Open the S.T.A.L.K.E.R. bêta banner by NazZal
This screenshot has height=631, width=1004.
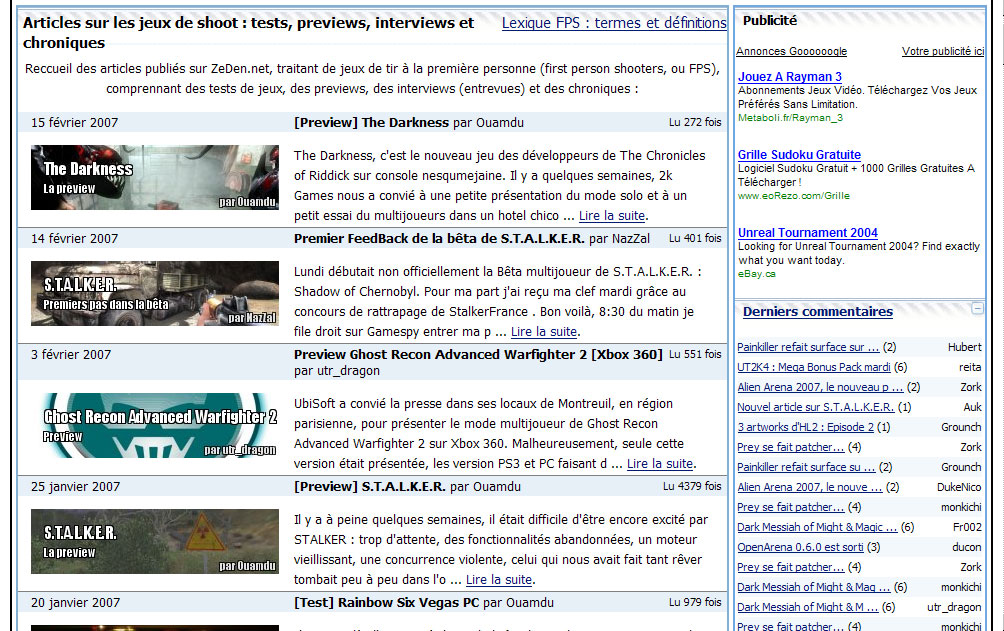[x=155, y=293]
